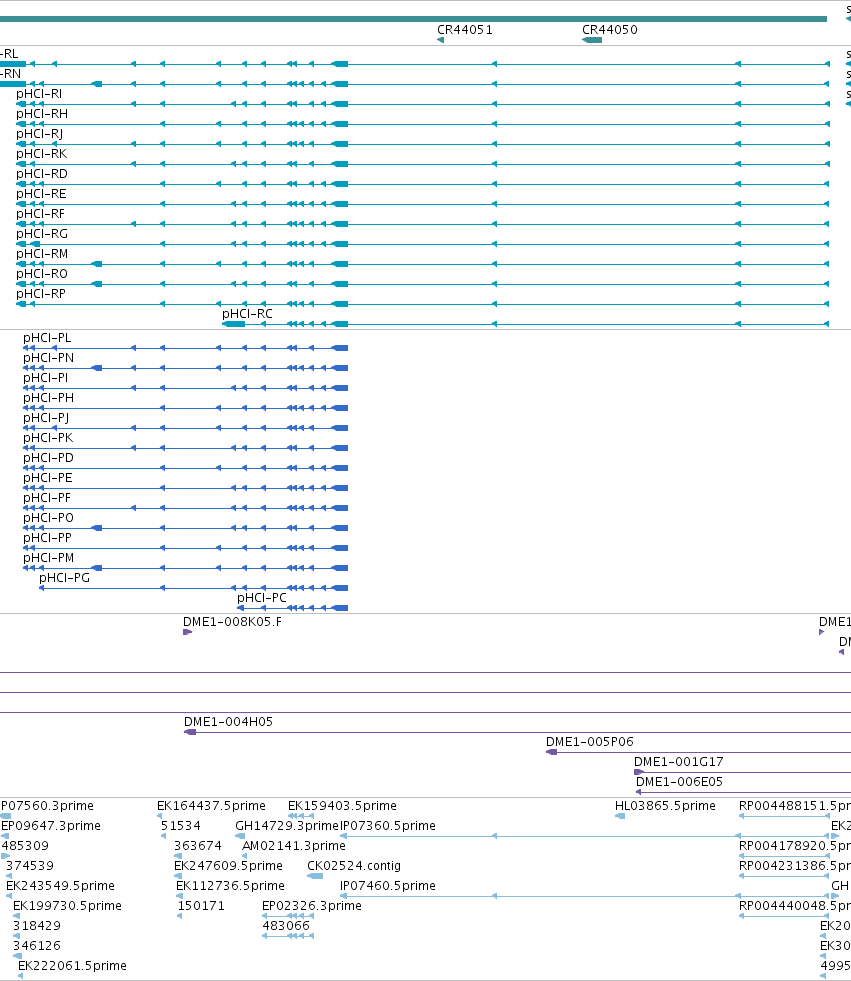This screenshot has height=981, width=851.
Task: Select the CK02524.contig feature block
Action: 315,876
